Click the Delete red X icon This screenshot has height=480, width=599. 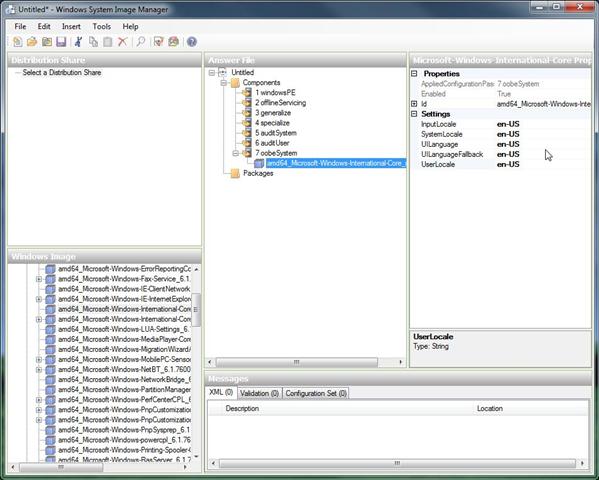[122, 42]
